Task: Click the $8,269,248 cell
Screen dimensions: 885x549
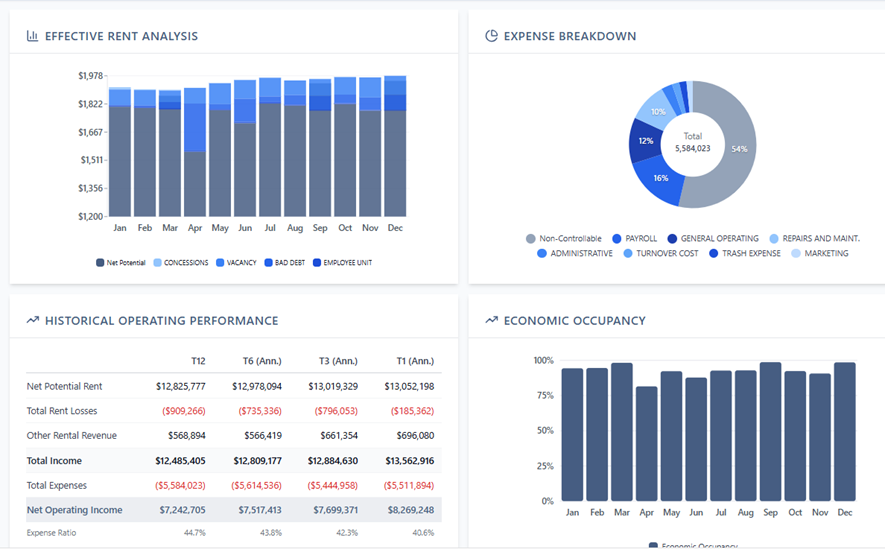Action: click(411, 510)
